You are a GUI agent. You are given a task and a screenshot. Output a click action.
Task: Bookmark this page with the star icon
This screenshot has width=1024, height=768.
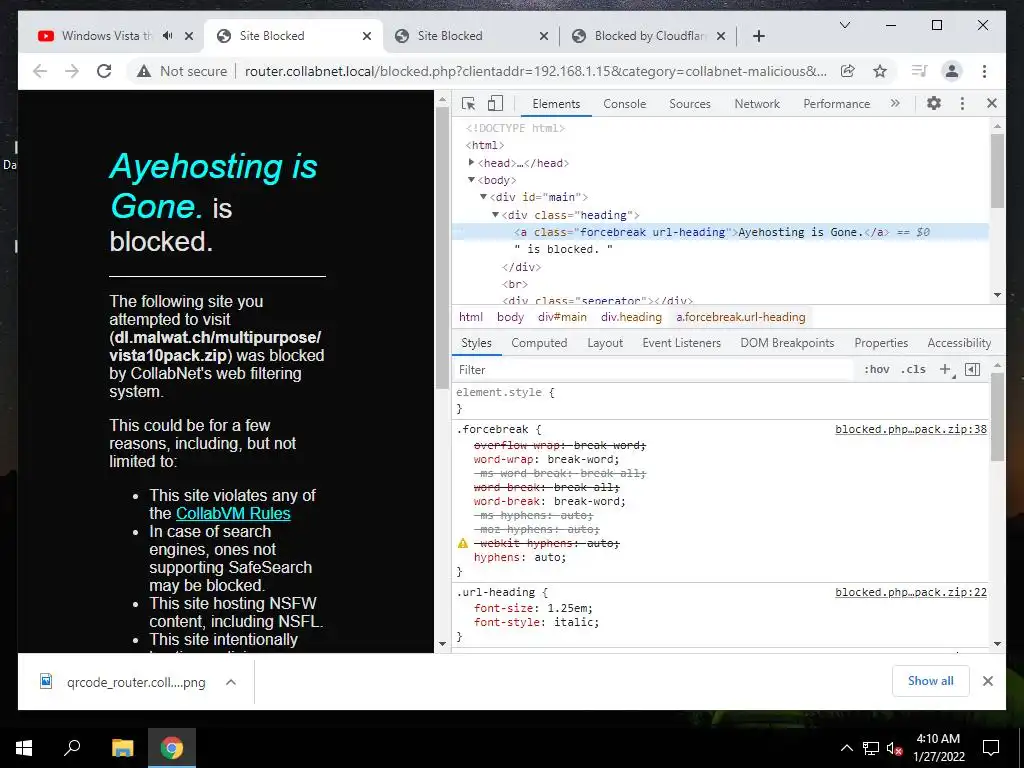point(880,71)
